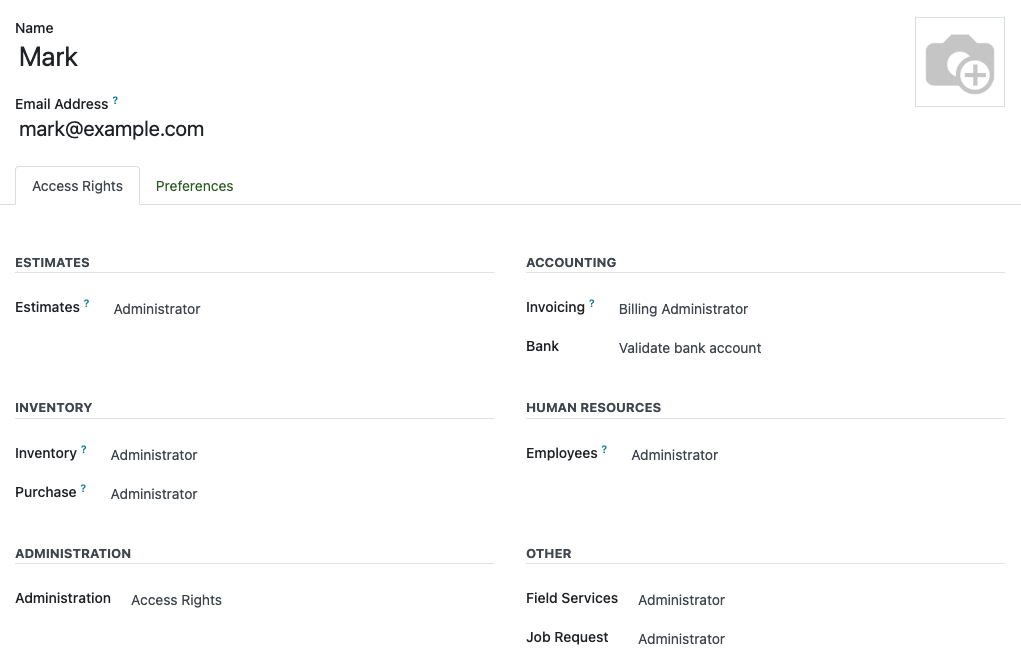Image resolution: width=1021 pixels, height=664 pixels.
Task: Click the camera upload photo icon
Action: pyautogui.click(x=959, y=62)
